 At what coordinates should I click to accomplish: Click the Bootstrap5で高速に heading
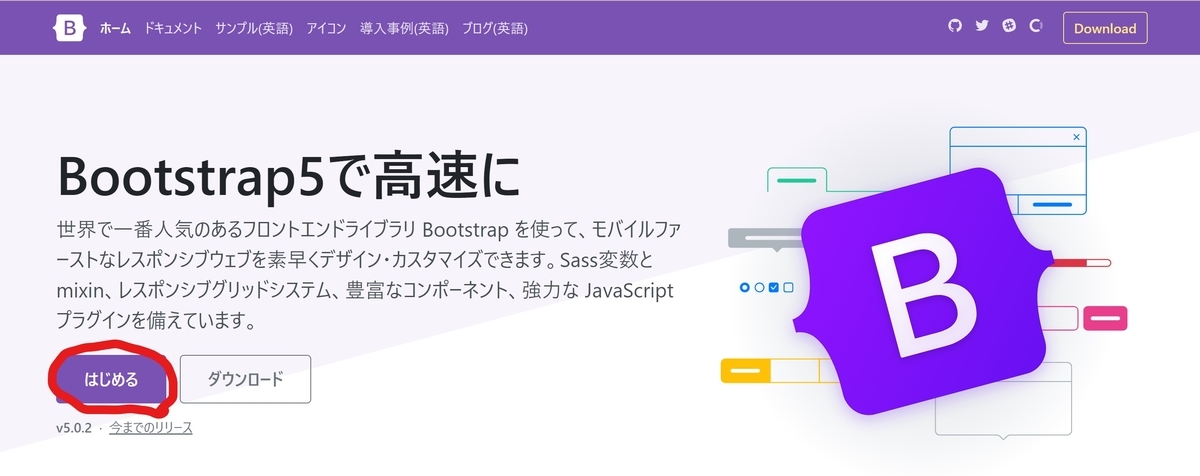point(291,178)
